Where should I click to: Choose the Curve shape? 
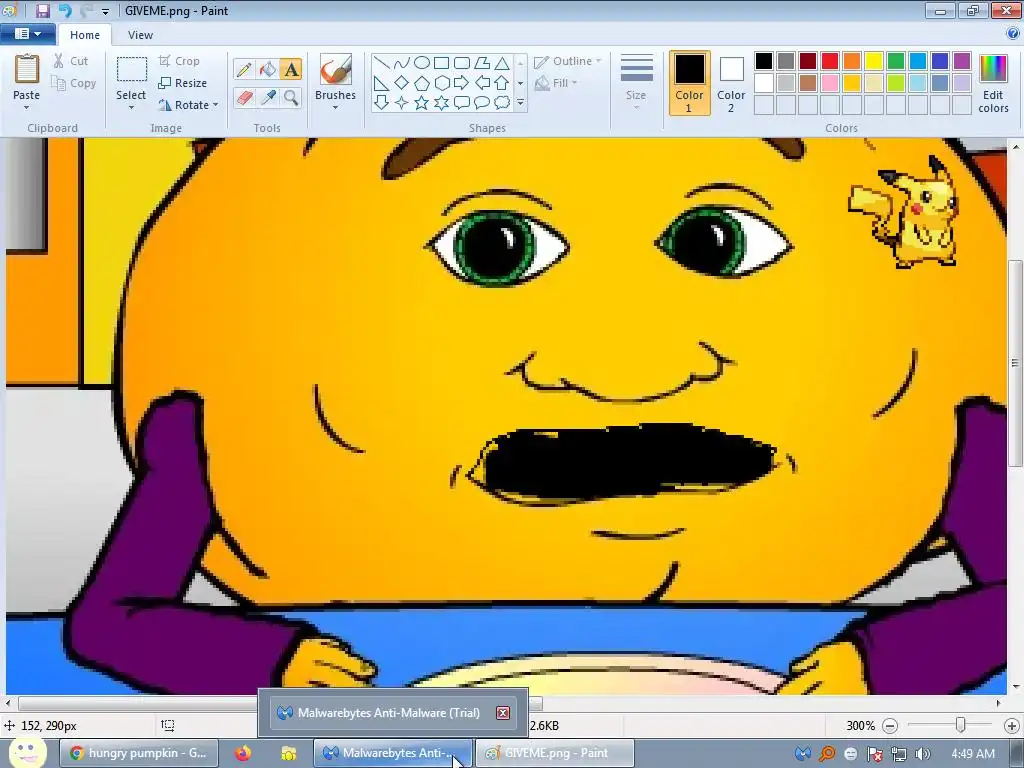click(402, 63)
